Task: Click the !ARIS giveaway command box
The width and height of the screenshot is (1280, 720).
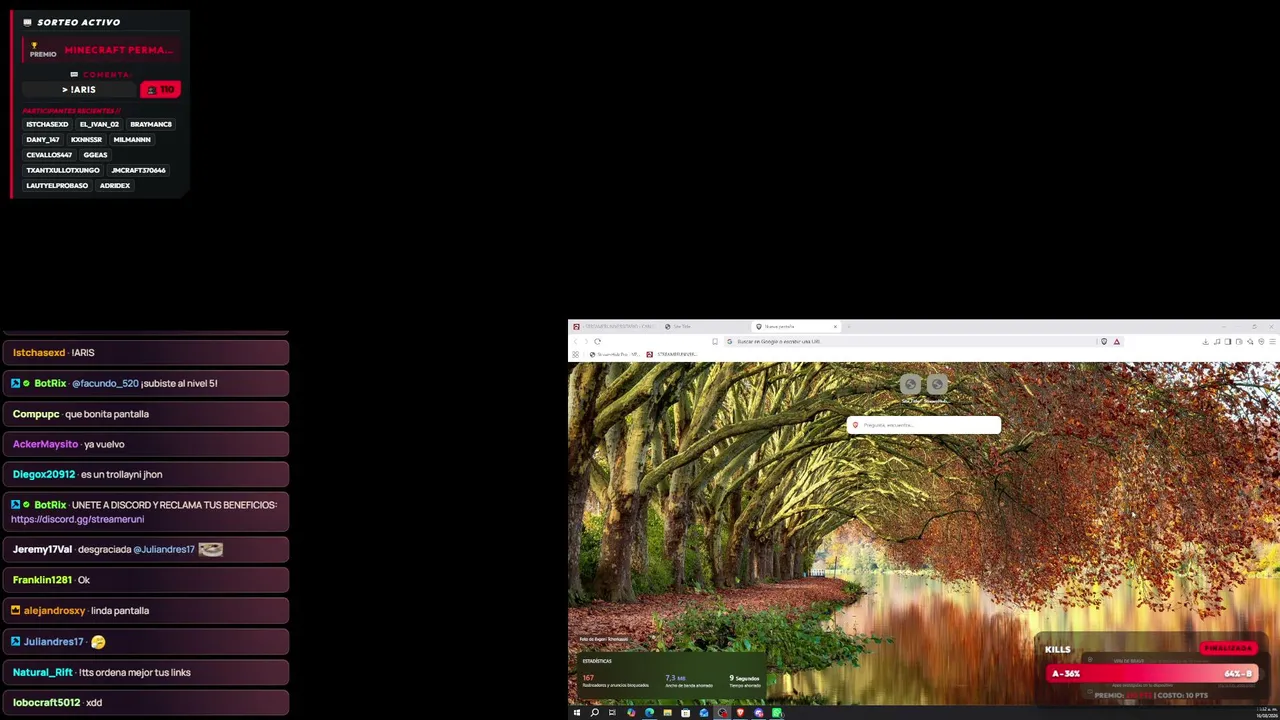Action: (x=79, y=90)
